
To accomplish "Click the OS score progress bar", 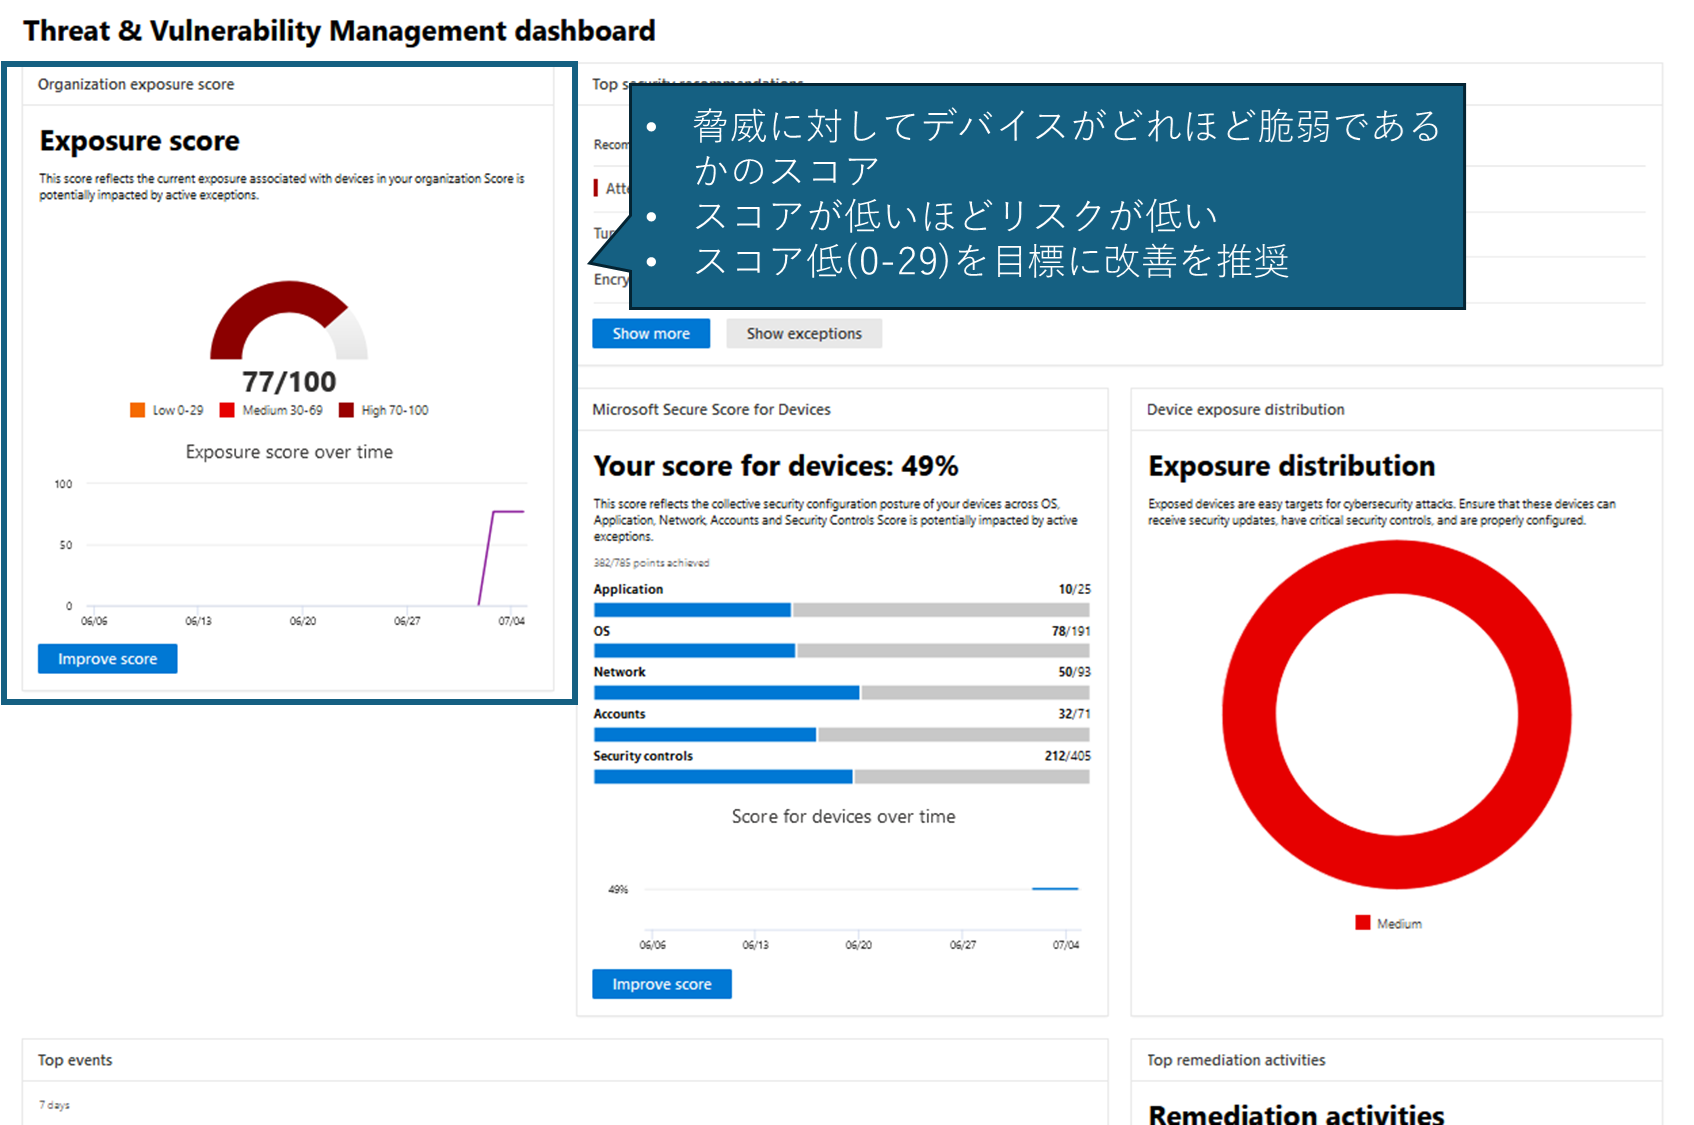I will pos(842,651).
